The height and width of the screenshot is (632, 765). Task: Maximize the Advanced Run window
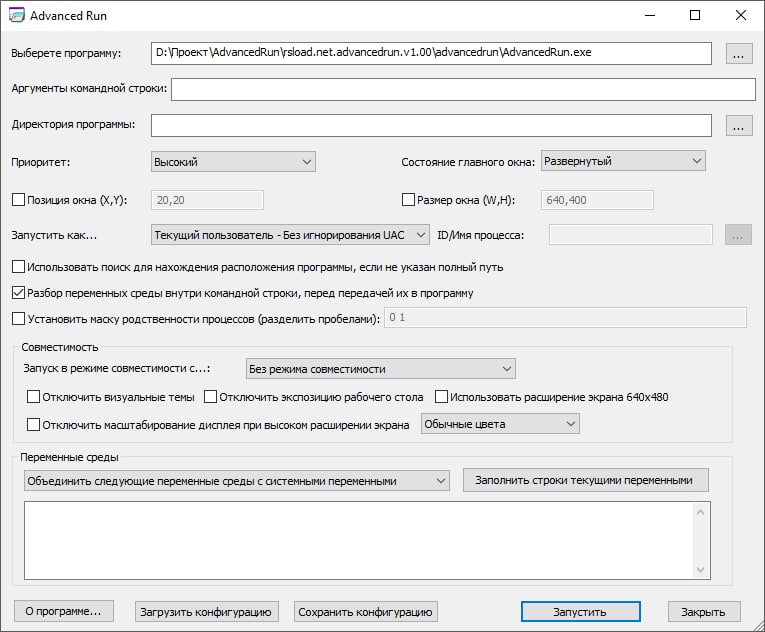pos(695,15)
